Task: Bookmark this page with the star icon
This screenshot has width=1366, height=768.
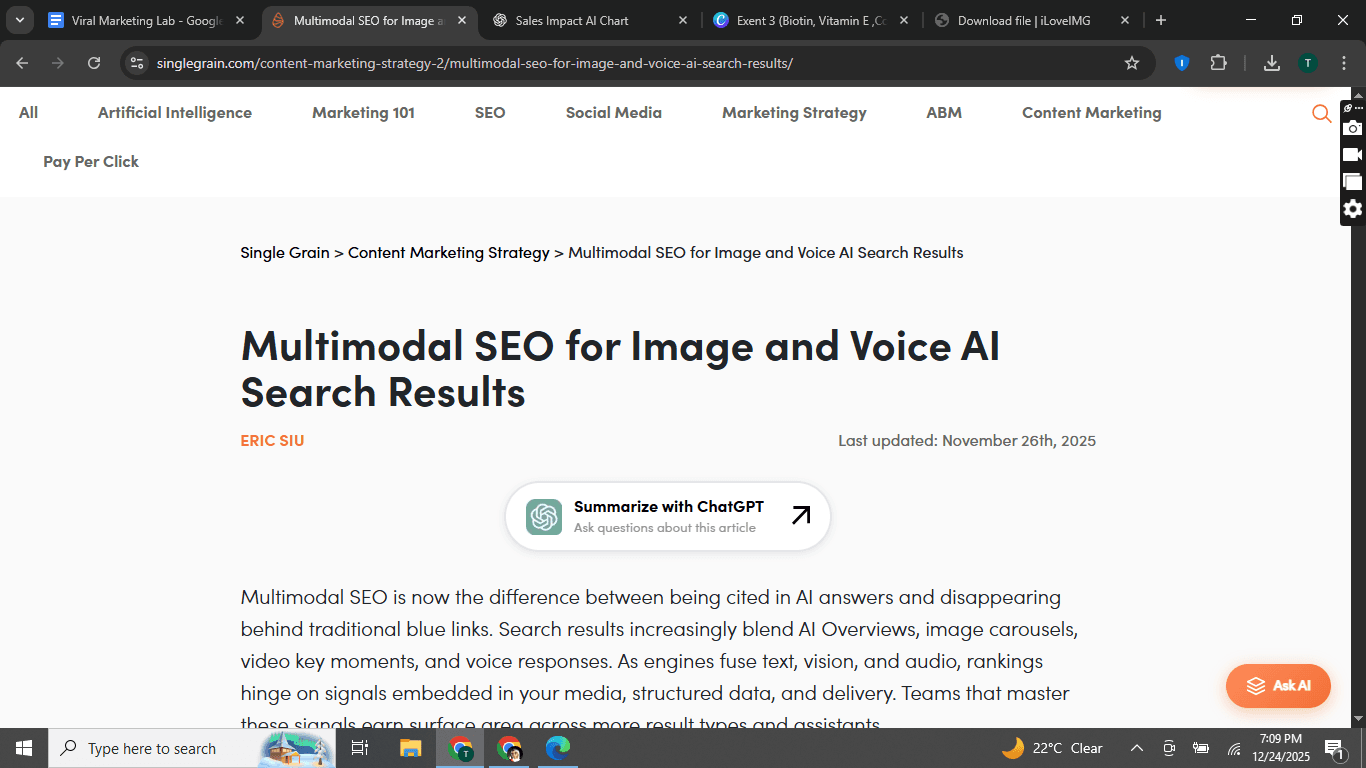Action: 1132,63
